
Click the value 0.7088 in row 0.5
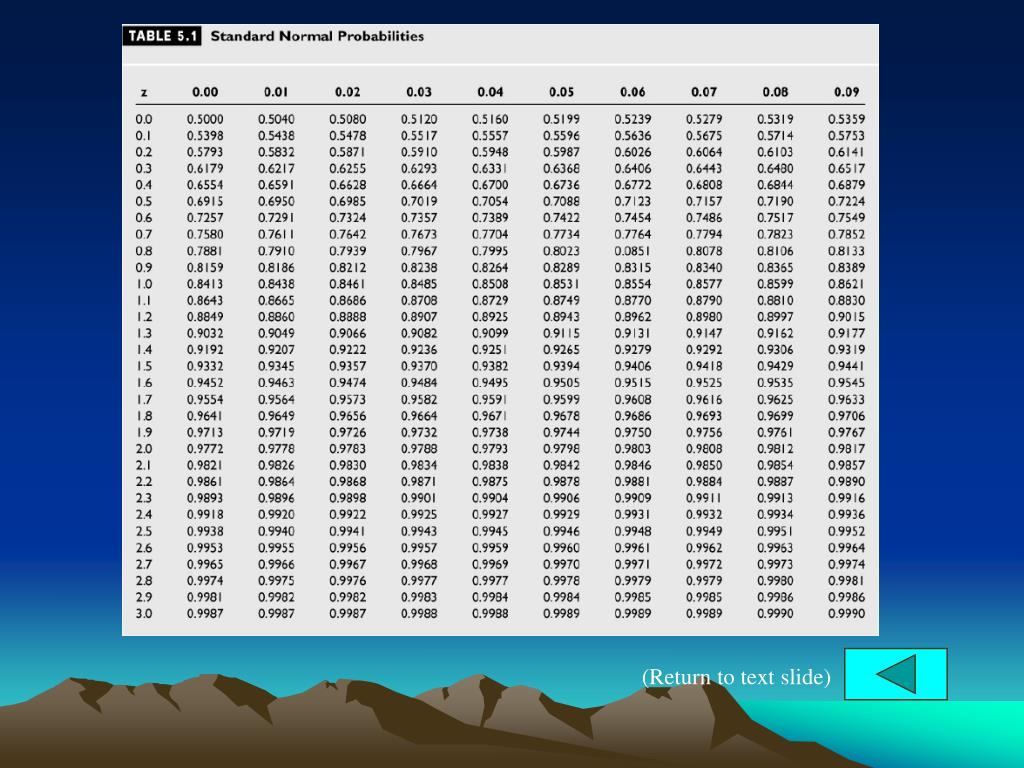click(562, 202)
